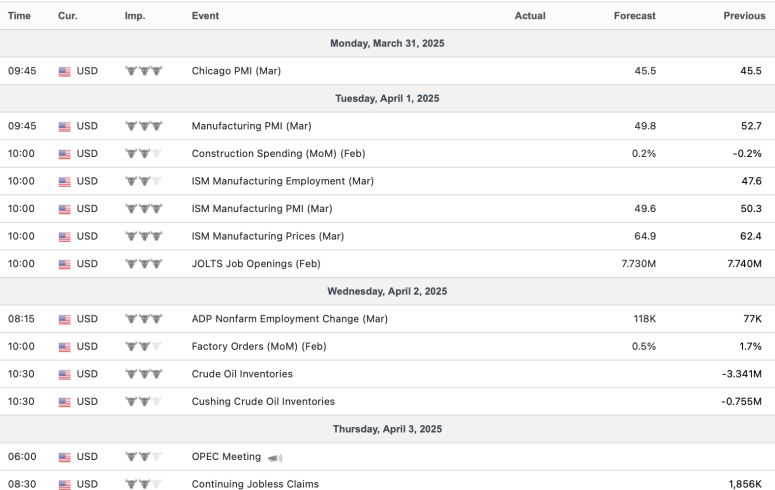Click the 47.6 previous ISM Employment value
This screenshot has height=490, width=775.
(751, 181)
